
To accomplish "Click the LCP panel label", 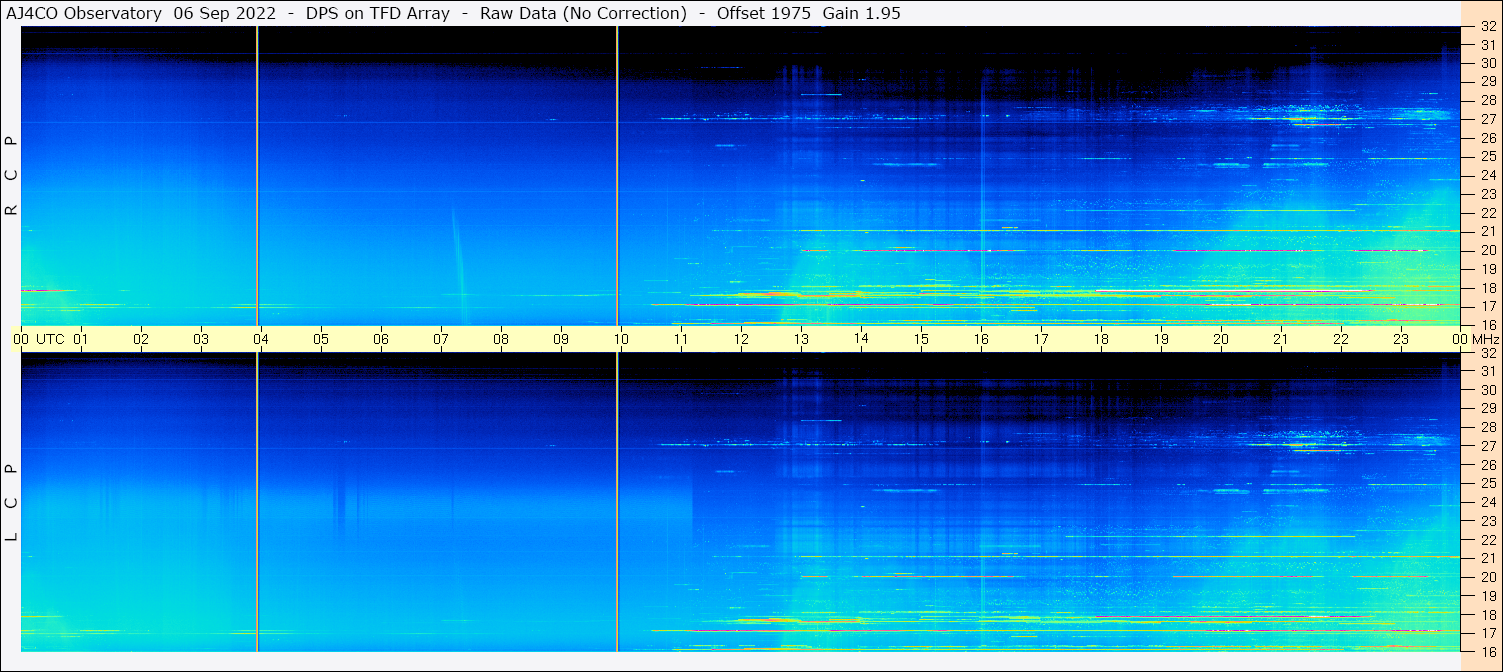I will [12, 503].
